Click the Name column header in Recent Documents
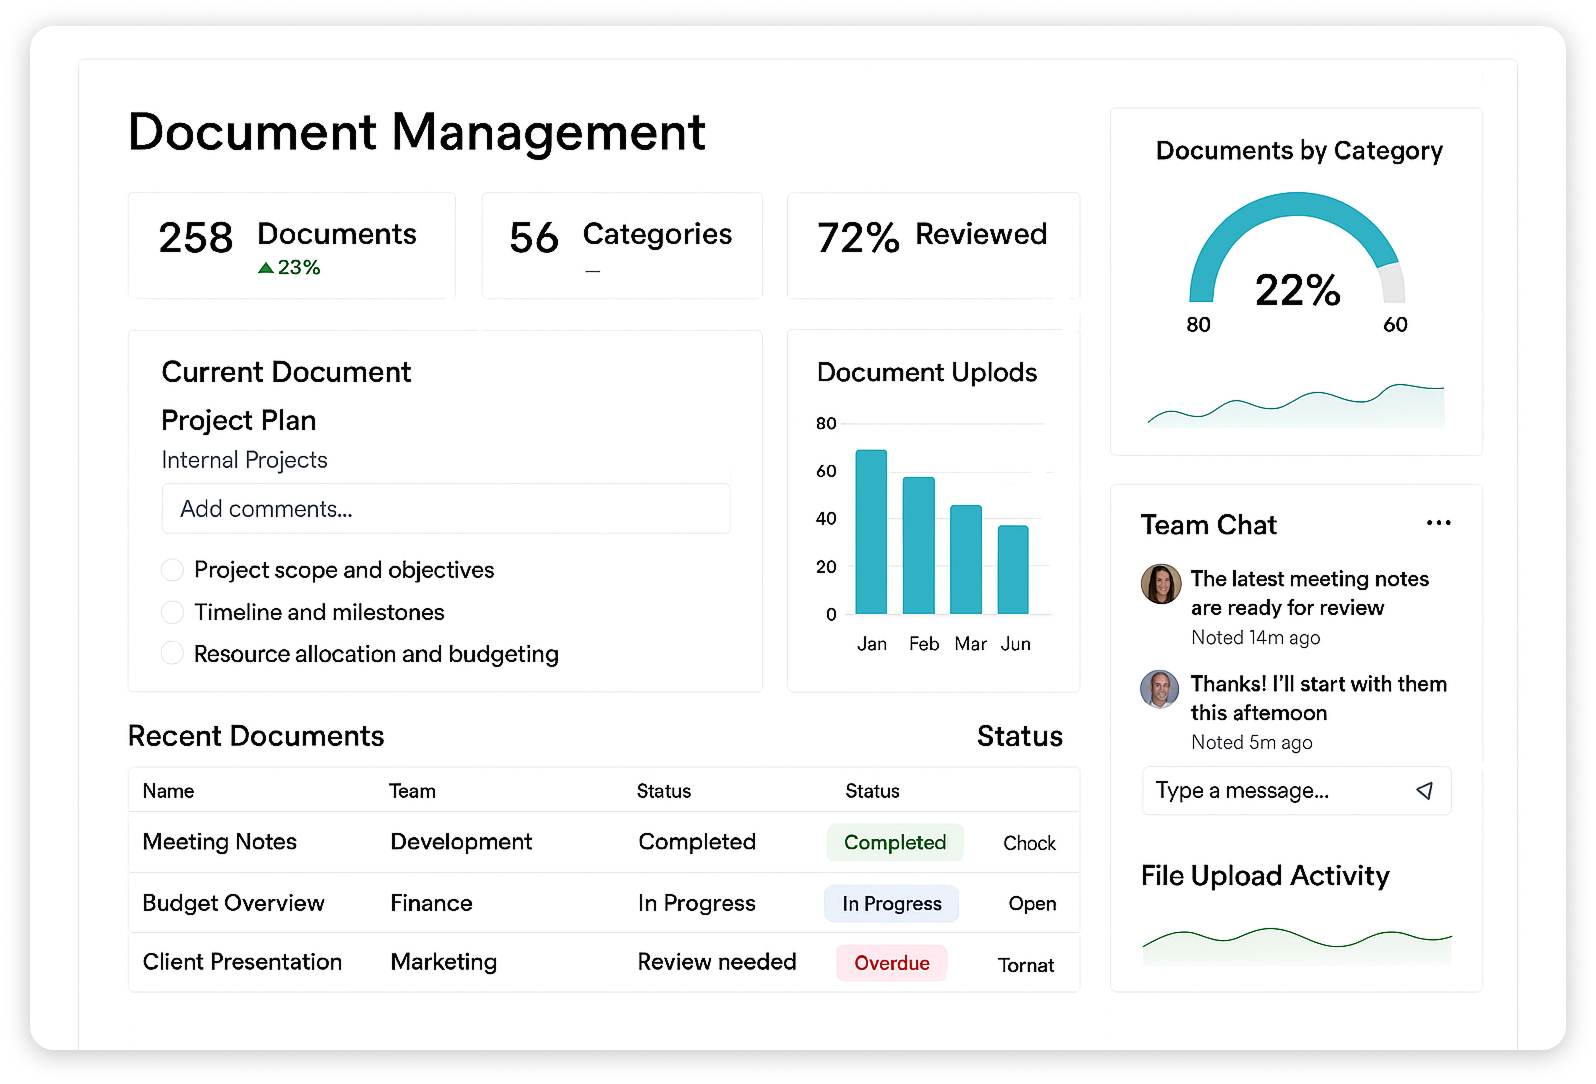1596x1084 pixels. [x=168, y=791]
